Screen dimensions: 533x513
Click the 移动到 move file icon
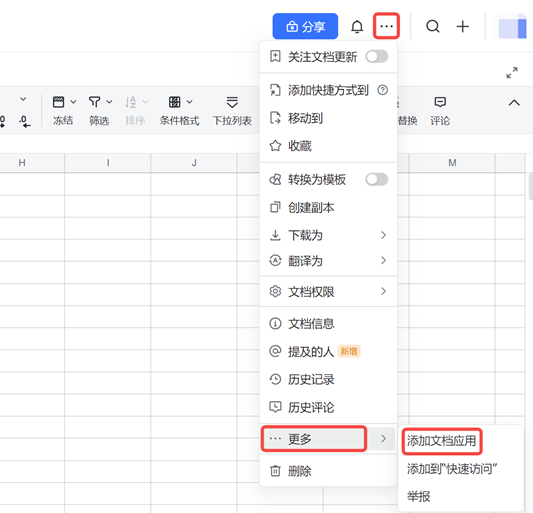[275, 118]
